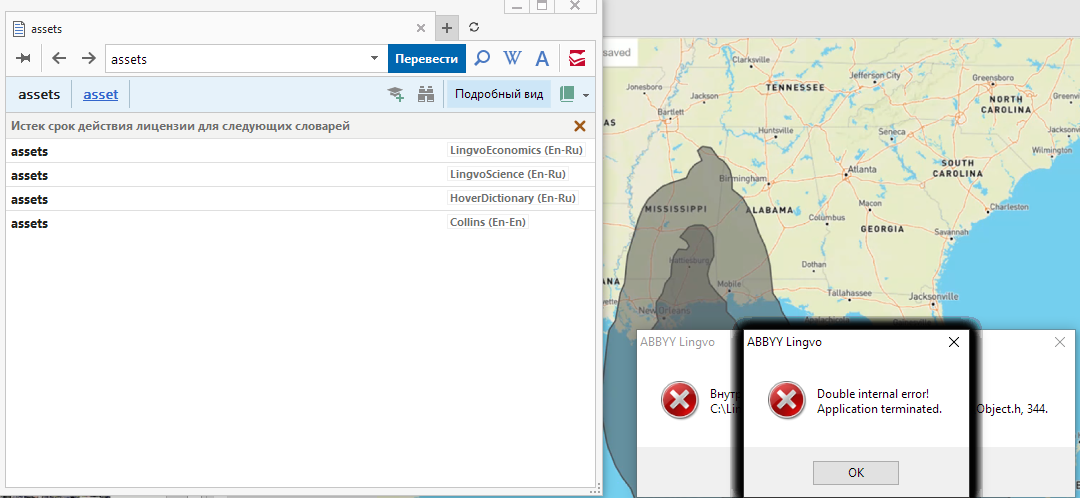Screen dimensions: 1080x498
Task: Expand the arrow next to the green book
Action: click(586, 95)
